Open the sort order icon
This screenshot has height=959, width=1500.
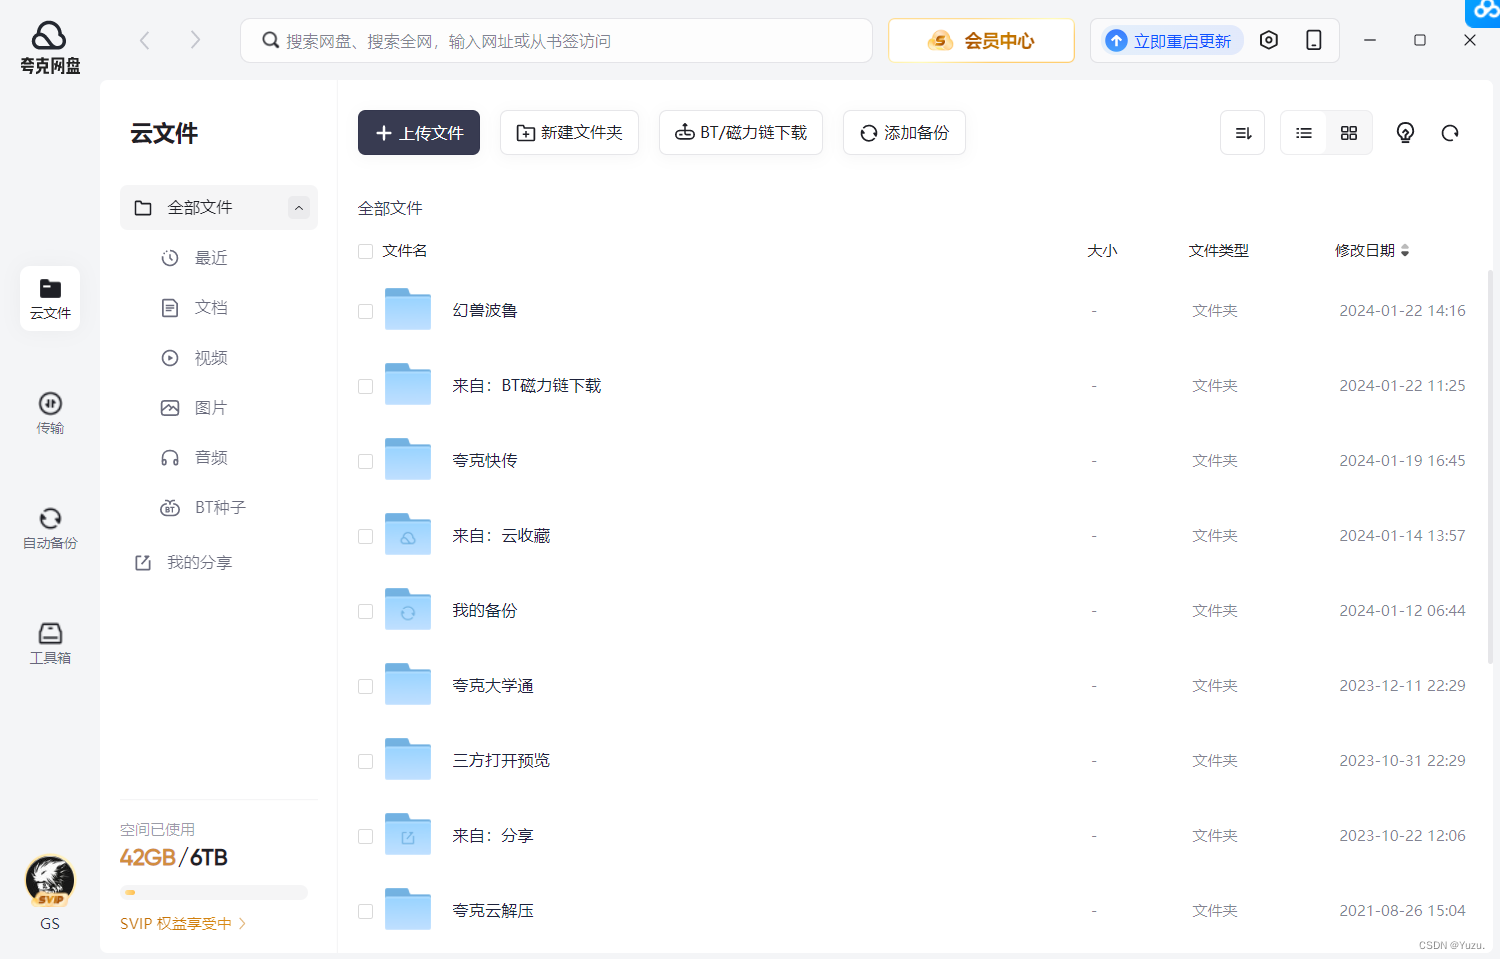pyautogui.click(x=1242, y=132)
